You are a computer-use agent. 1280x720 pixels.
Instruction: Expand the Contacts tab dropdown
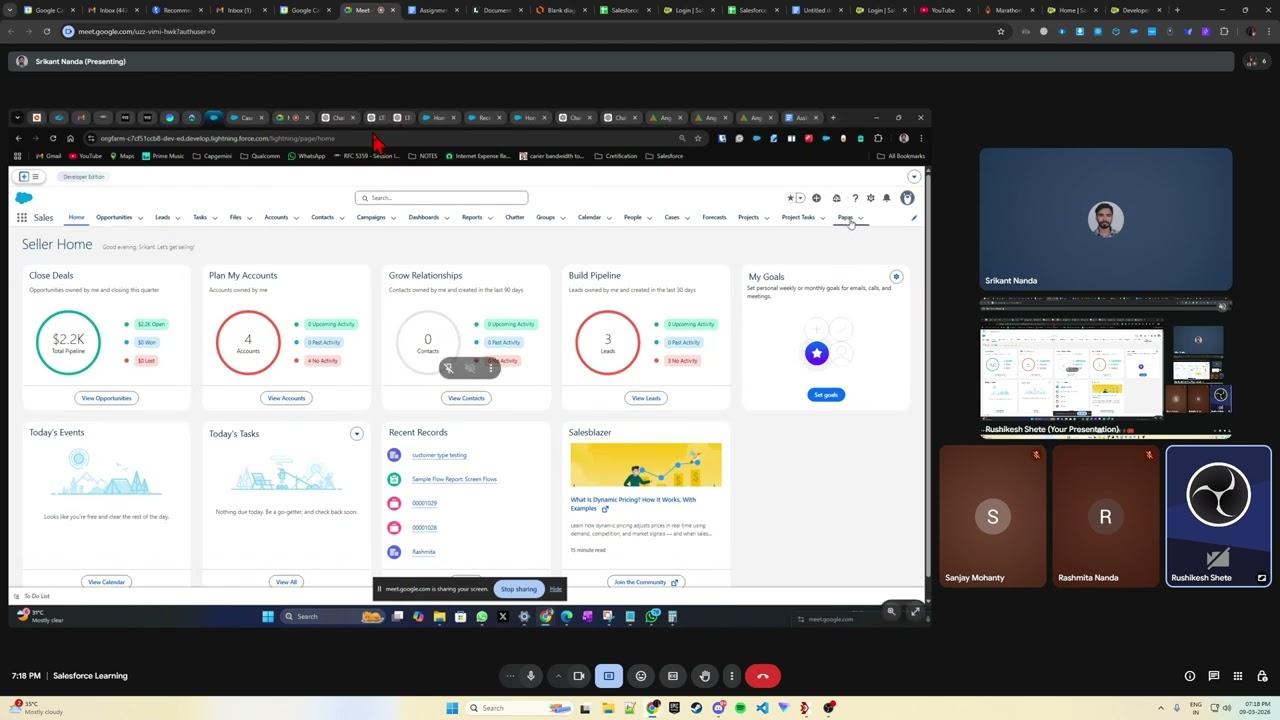[343, 218]
